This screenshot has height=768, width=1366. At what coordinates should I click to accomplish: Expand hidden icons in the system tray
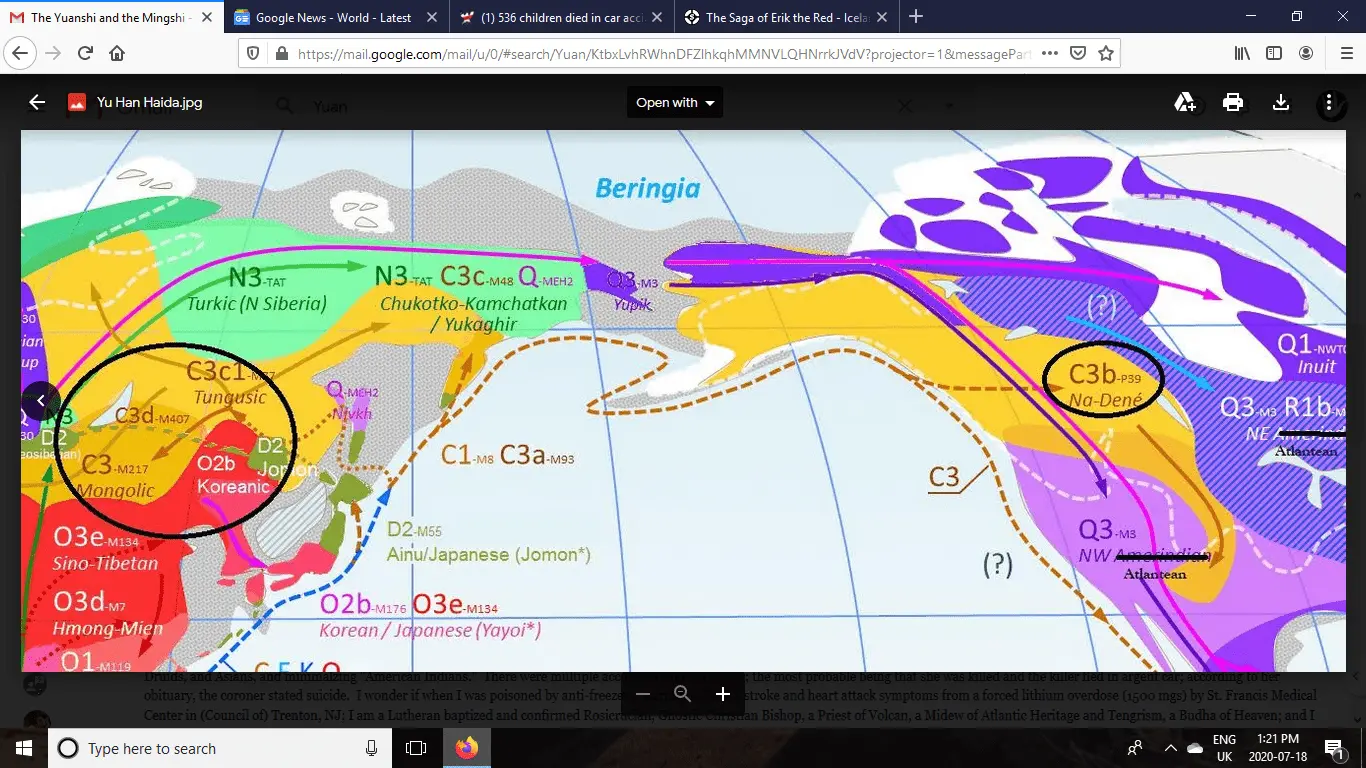[x=1170, y=748]
